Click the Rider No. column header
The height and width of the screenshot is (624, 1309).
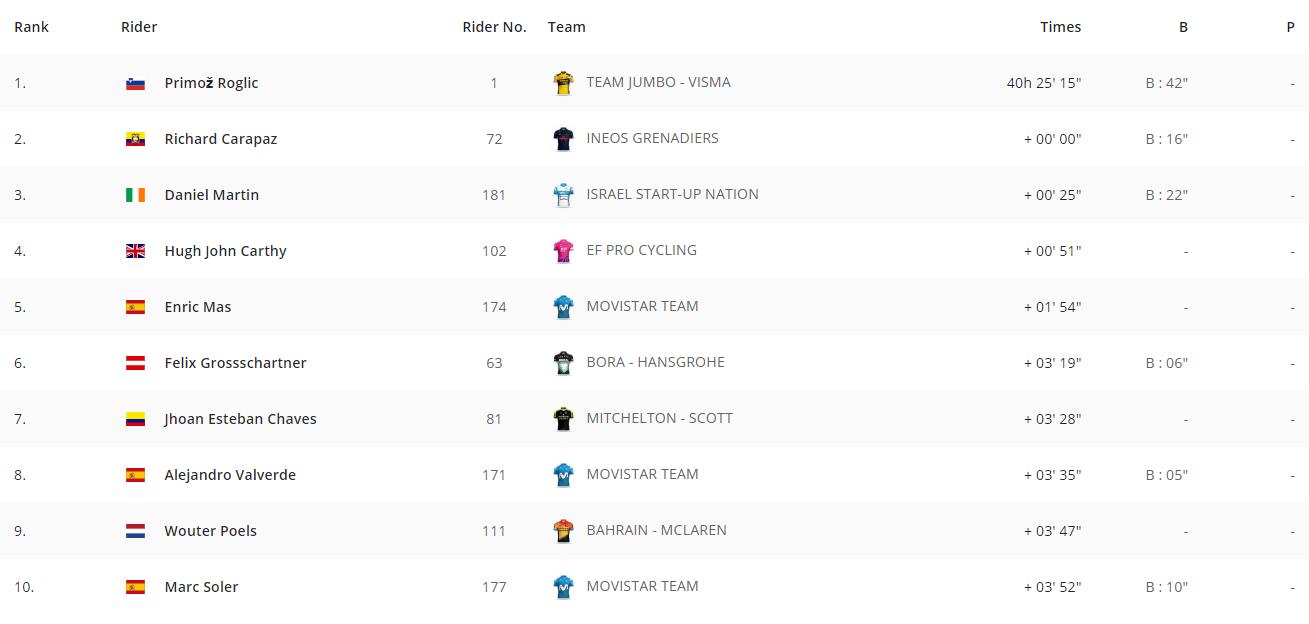tap(494, 27)
